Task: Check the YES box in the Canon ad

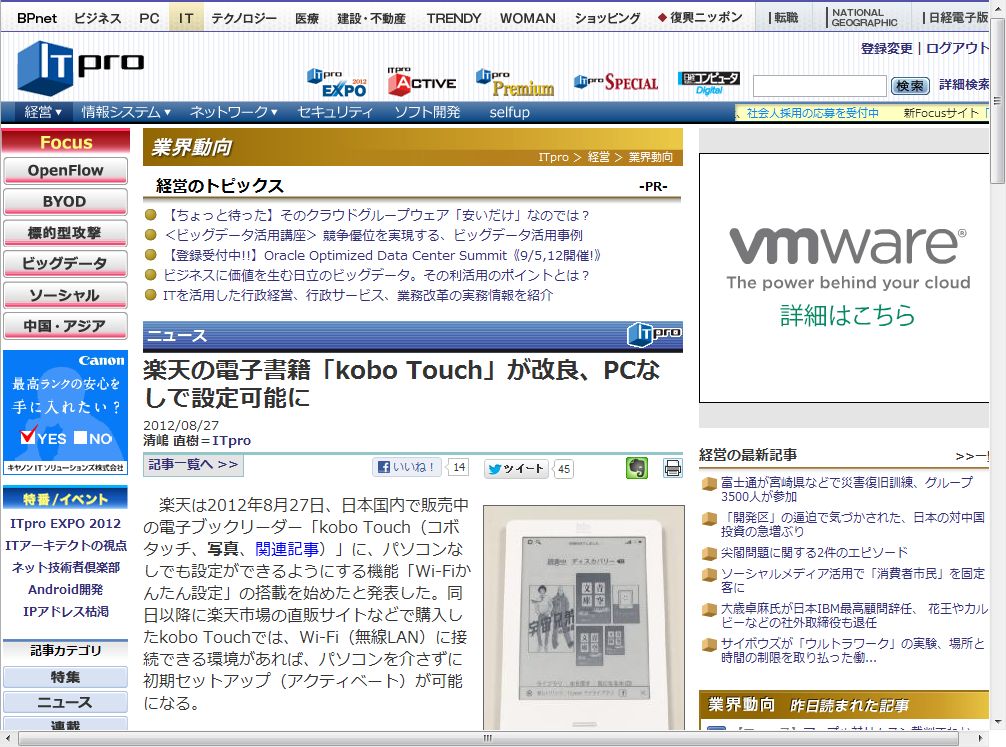Action: tap(28, 437)
